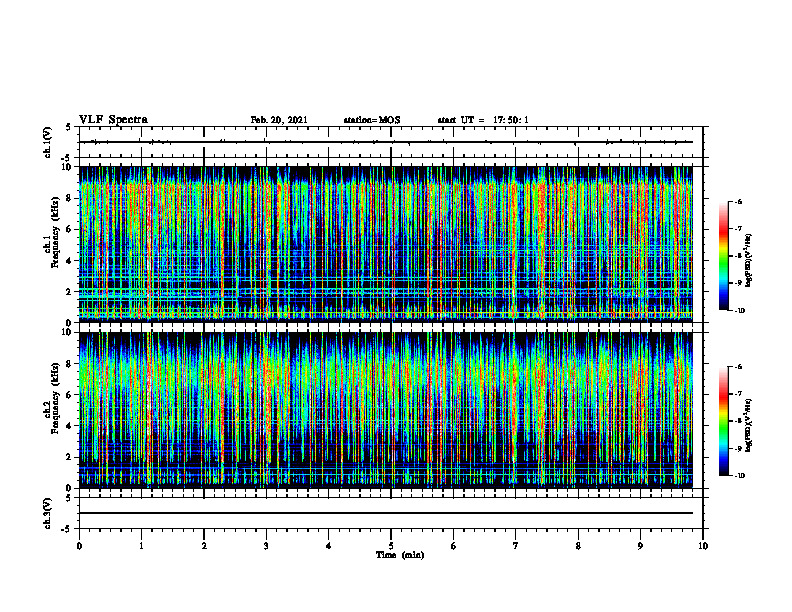Select the 'start UT = 17:50: 1' text
The height and width of the screenshot is (612, 792).
point(483,120)
